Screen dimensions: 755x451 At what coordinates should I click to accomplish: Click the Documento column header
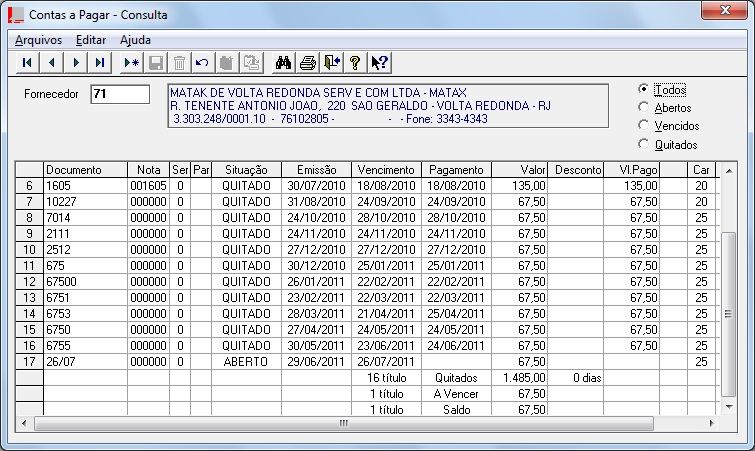[x=86, y=170]
